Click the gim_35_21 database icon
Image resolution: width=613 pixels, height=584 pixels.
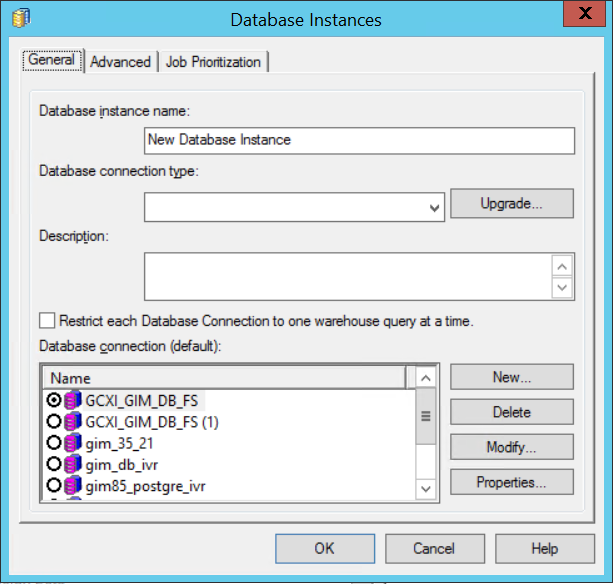pyautogui.click(x=73, y=443)
